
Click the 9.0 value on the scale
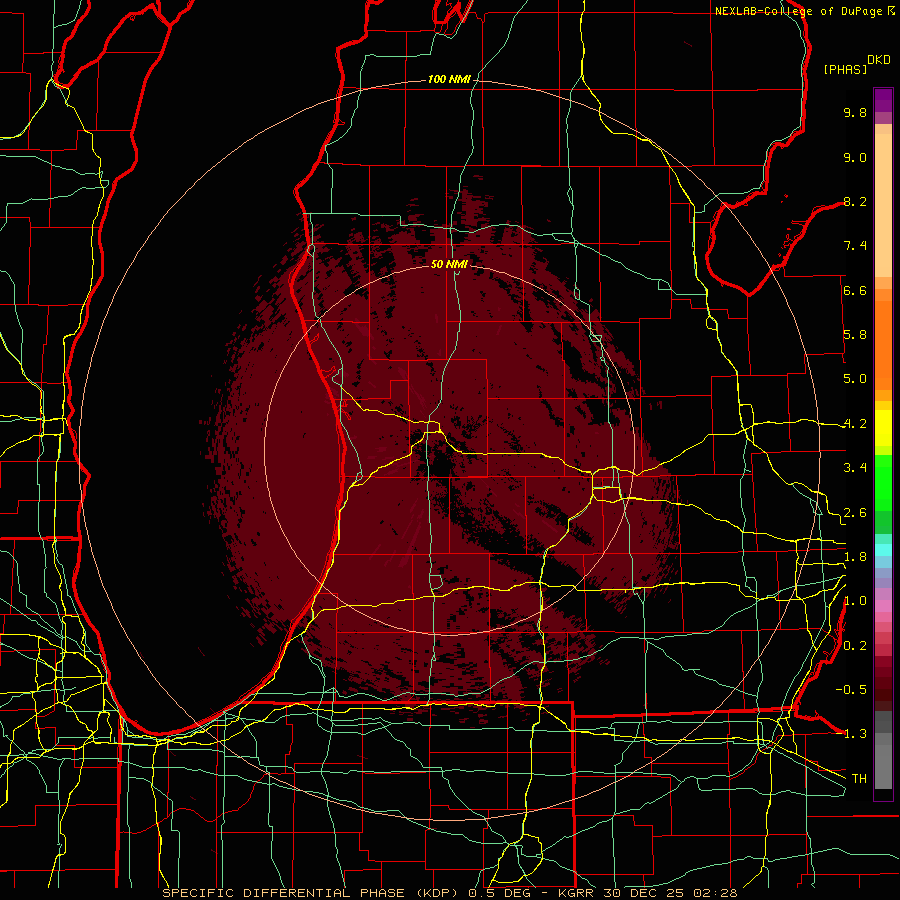tap(855, 157)
